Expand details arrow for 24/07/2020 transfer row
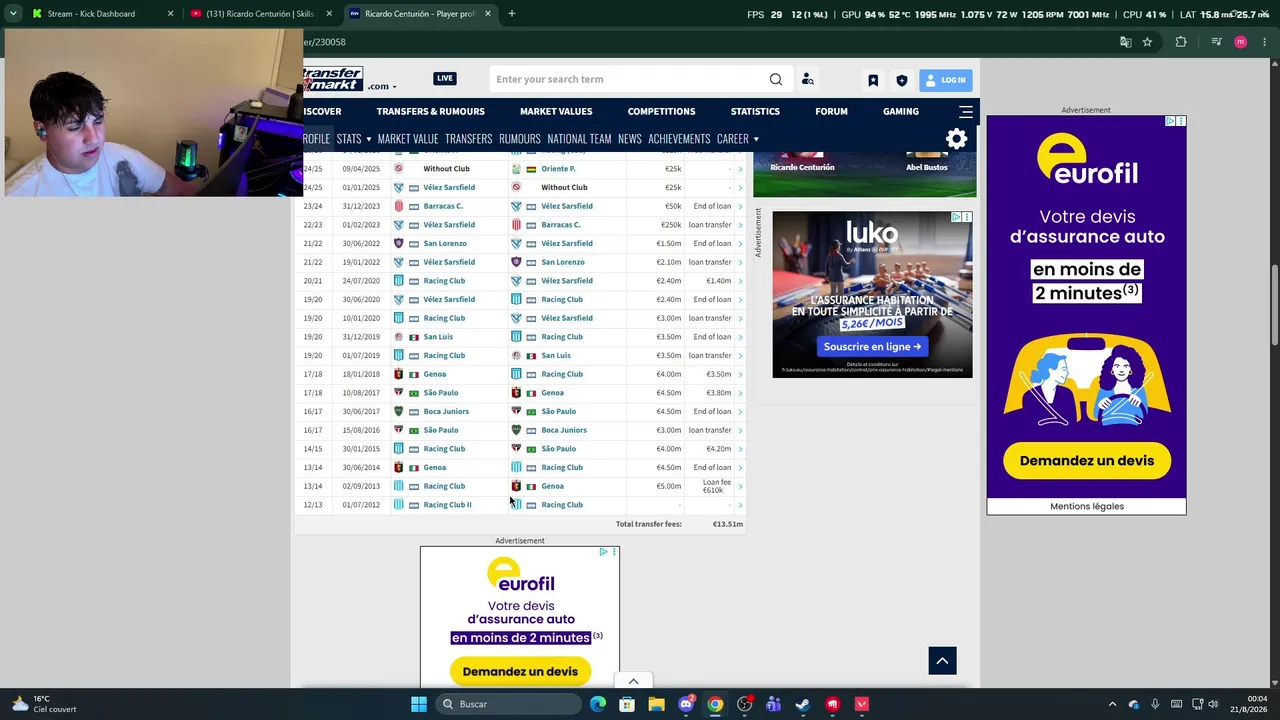This screenshot has height=720, width=1280. [740, 281]
